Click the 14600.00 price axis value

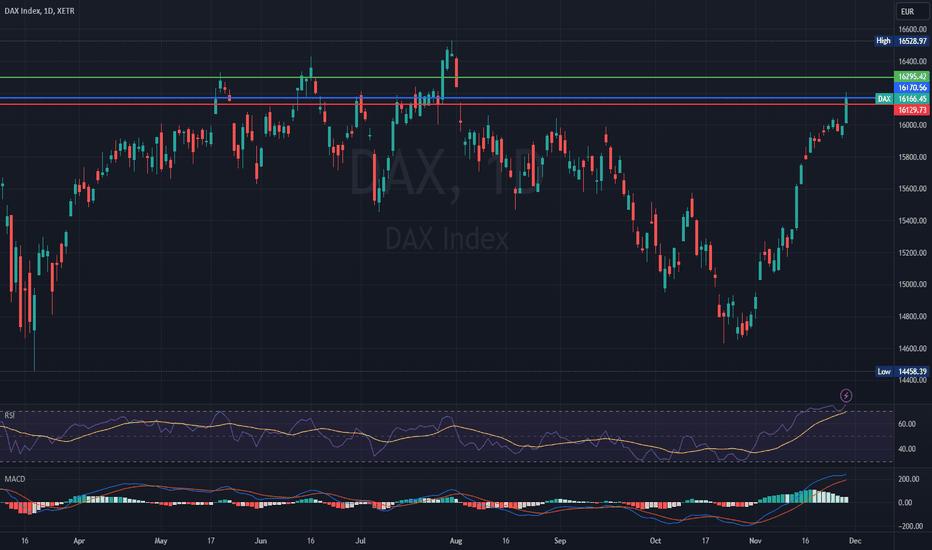tap(912, 348)
